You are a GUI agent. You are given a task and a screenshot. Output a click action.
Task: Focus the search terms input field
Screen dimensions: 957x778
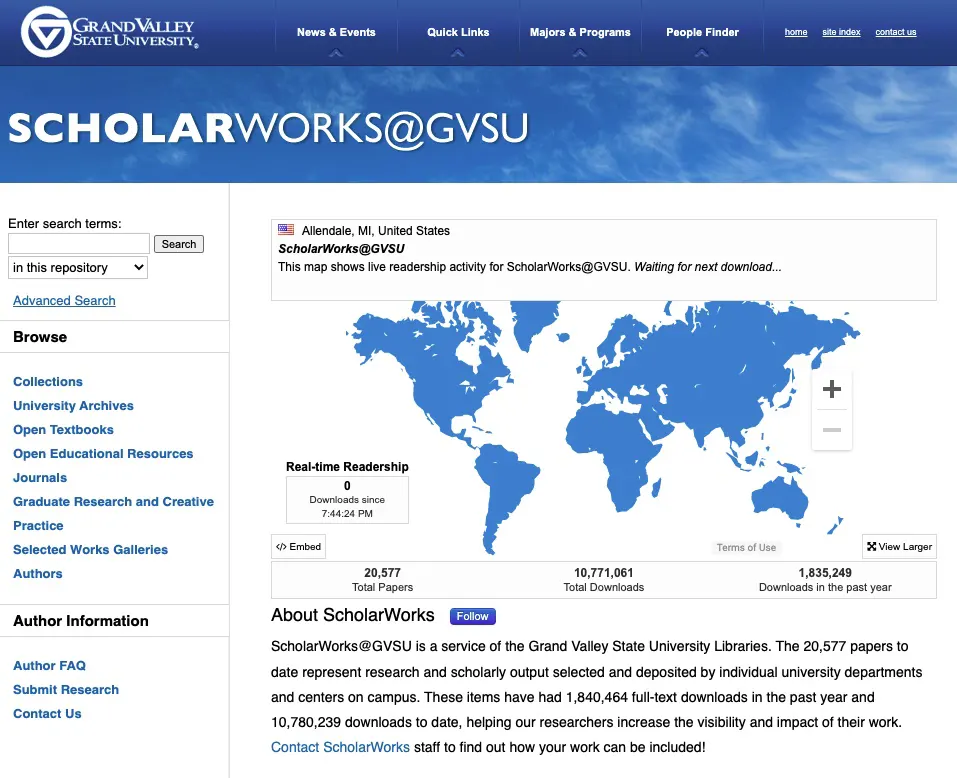click(x=79, y=243)
